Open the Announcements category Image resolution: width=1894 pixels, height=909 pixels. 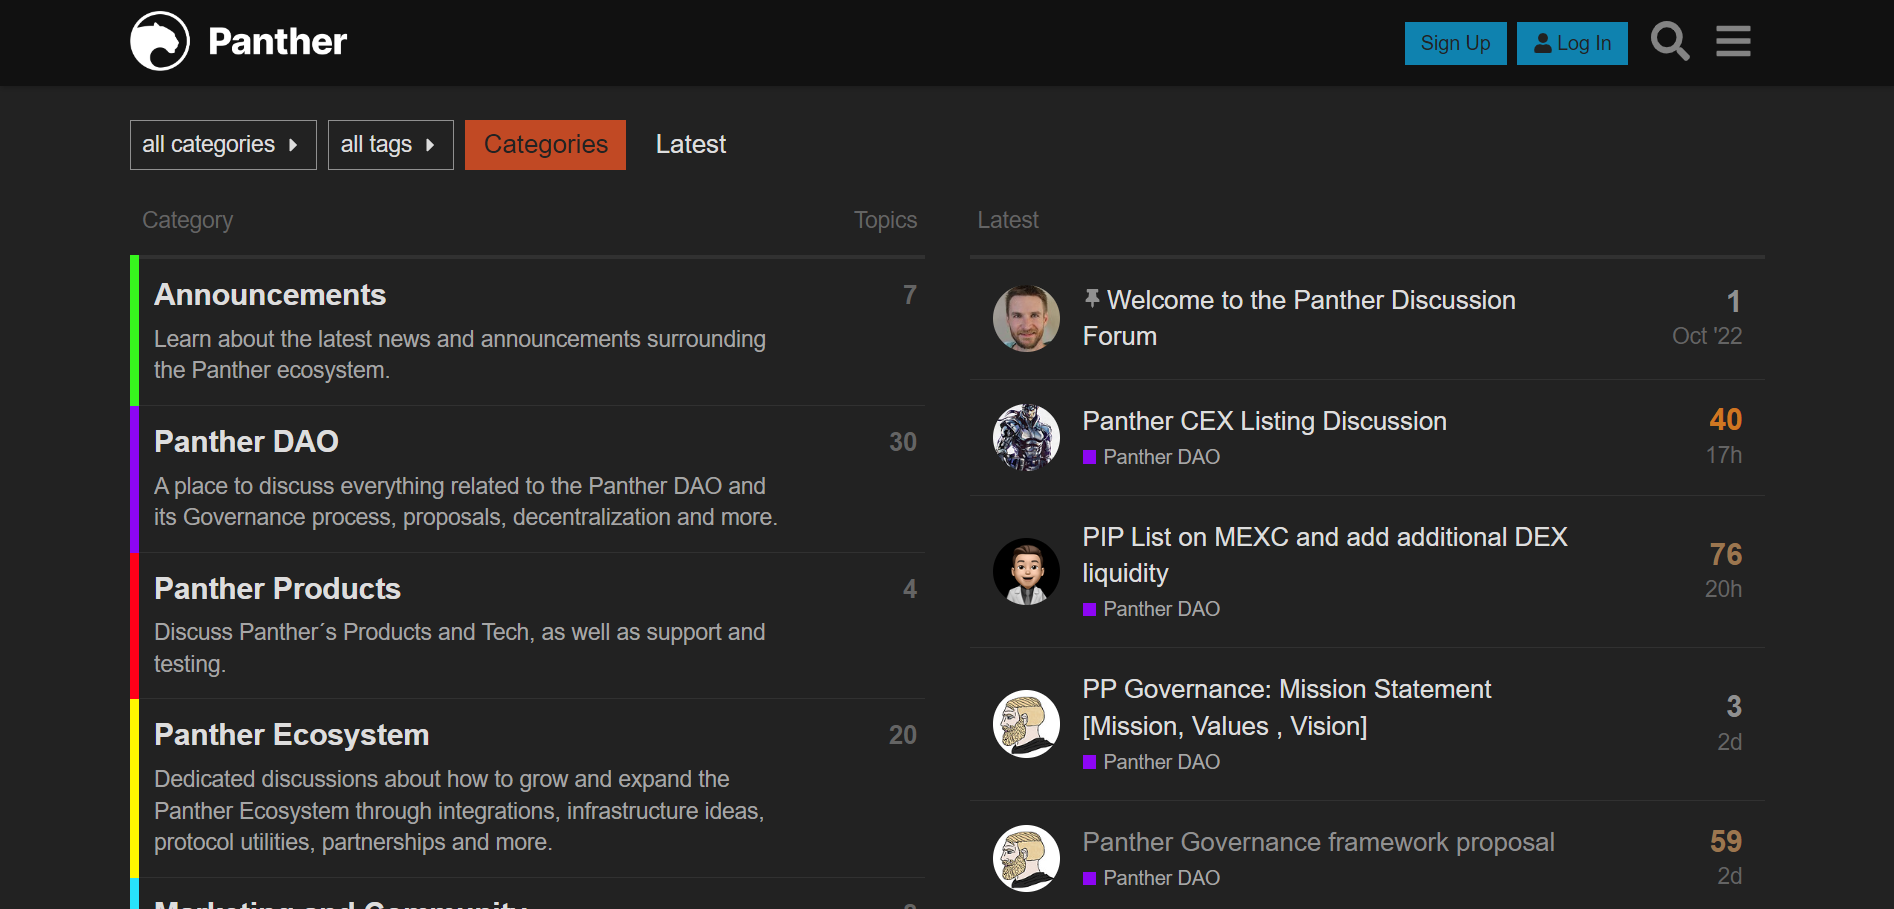tap(270, 295)
